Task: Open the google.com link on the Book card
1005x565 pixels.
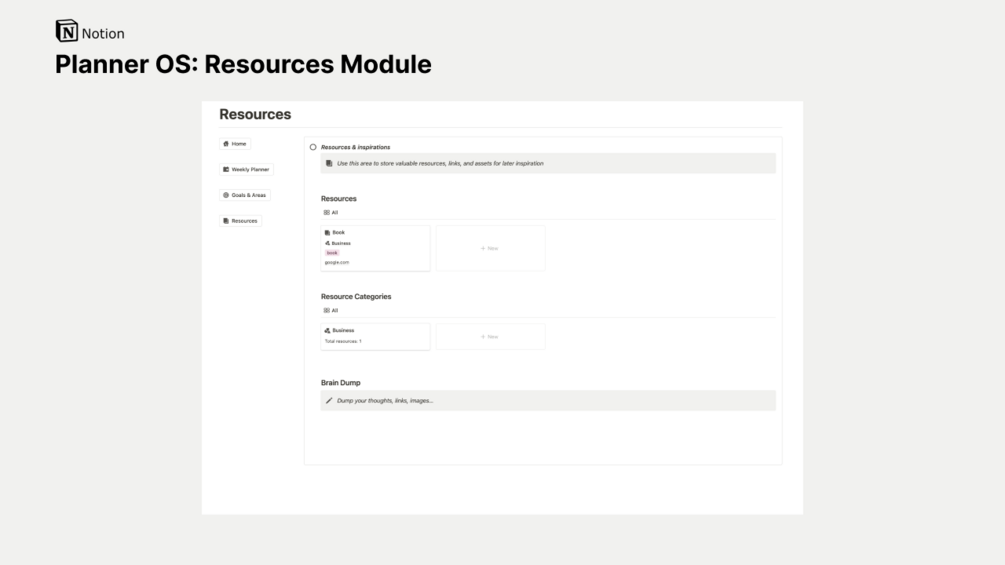Action: (336, 263)
